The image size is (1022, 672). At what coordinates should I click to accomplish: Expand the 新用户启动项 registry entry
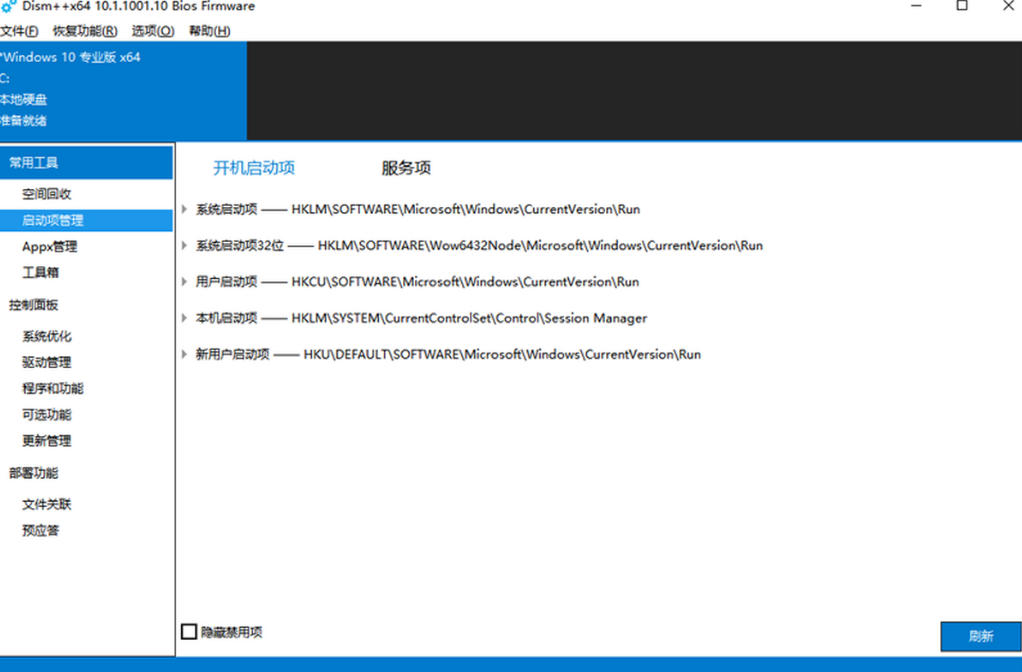[184, 354]
